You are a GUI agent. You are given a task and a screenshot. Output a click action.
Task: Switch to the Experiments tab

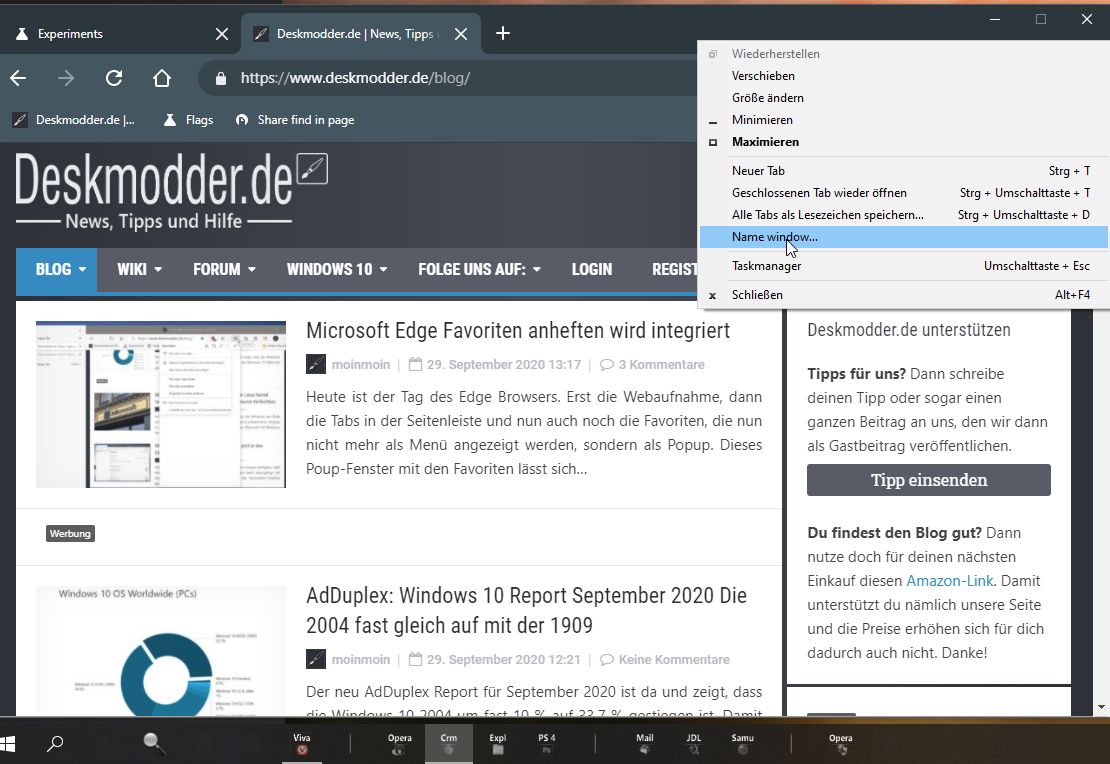pyautogui.click(x=120, y=34)
